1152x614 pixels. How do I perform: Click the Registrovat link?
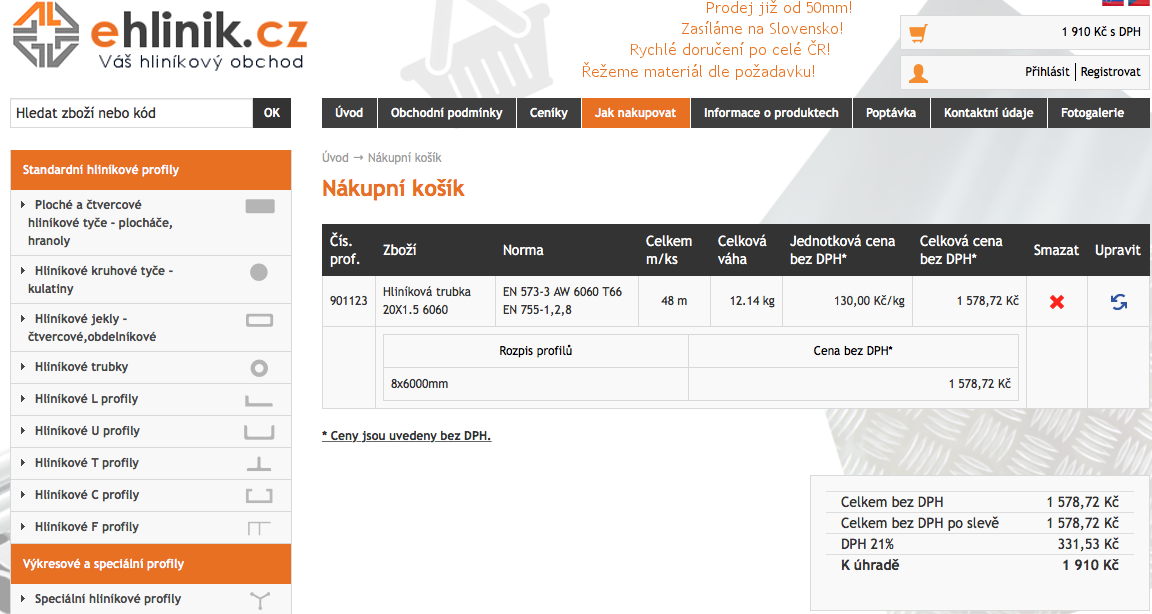pyautogui.click(x=1110, y=72)
